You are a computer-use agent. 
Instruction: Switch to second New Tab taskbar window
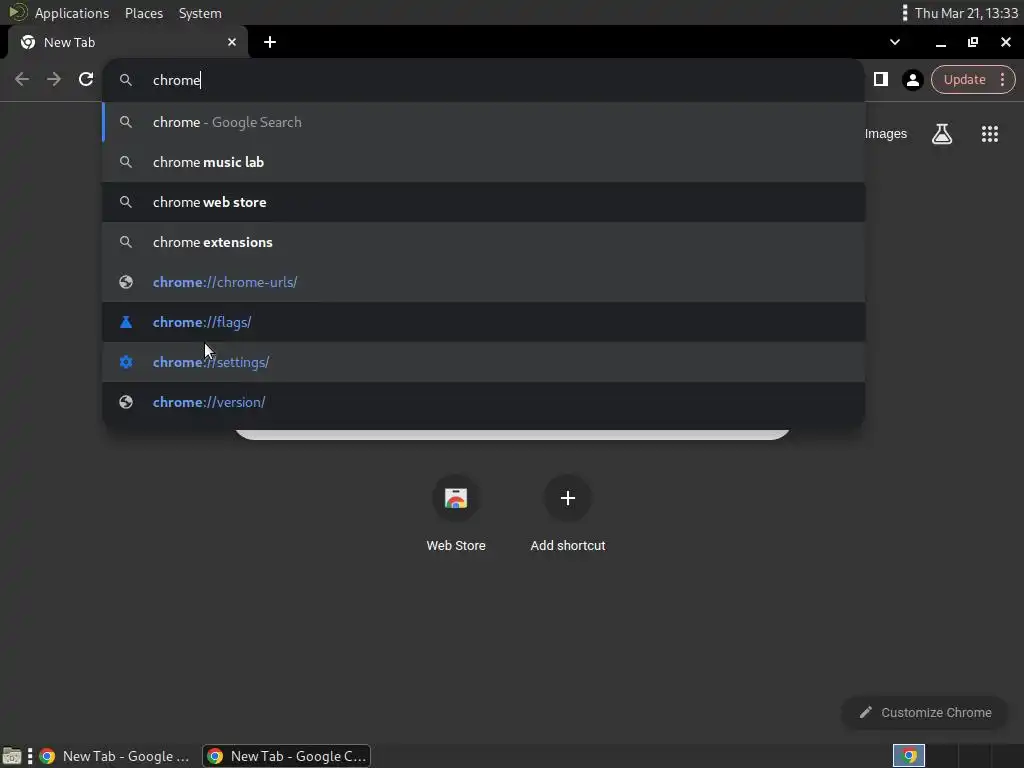pyautogui.click(x=286, y=756)
